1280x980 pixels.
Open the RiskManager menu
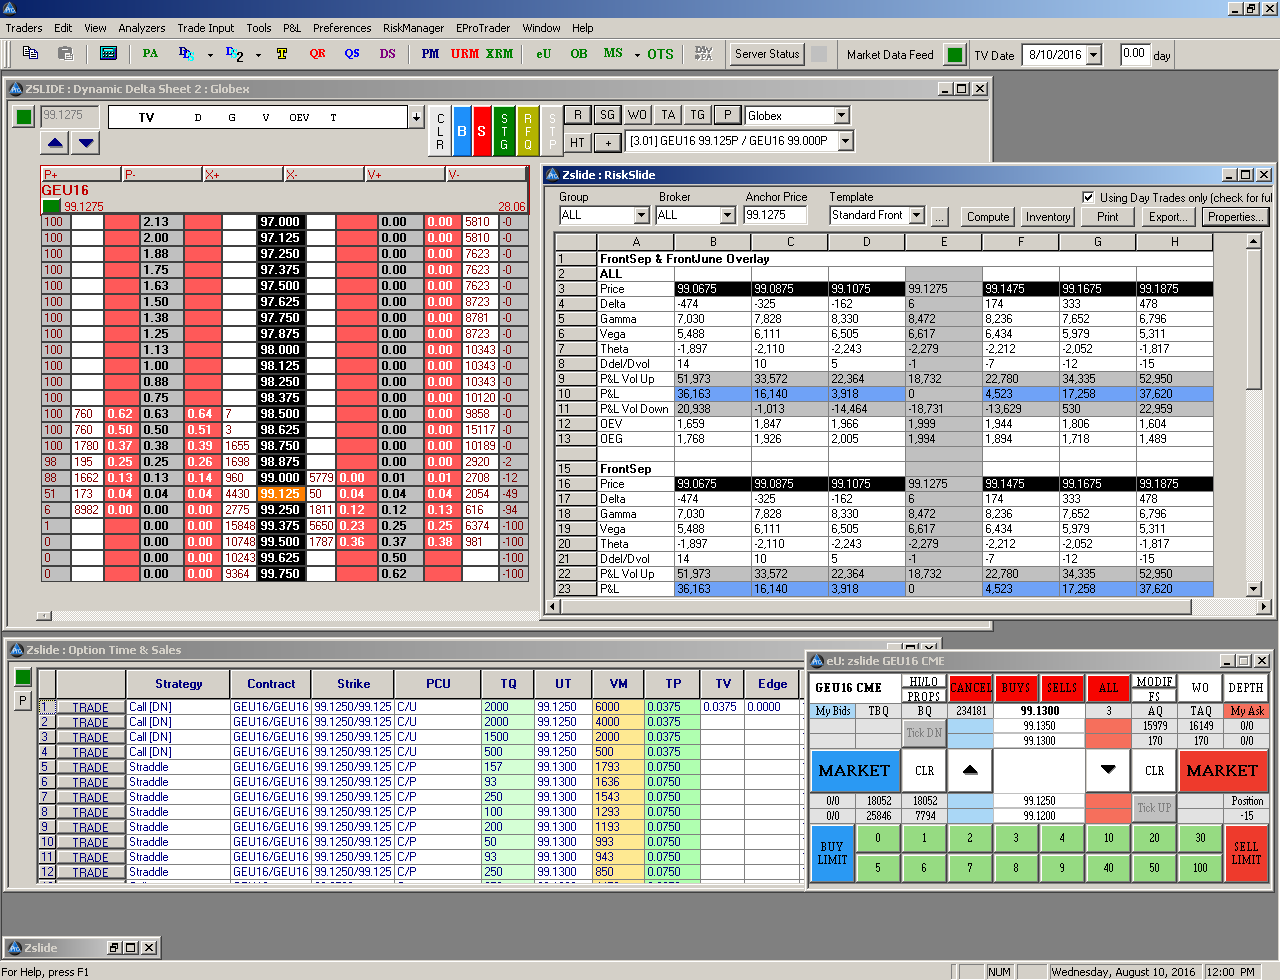click(413, 28)
